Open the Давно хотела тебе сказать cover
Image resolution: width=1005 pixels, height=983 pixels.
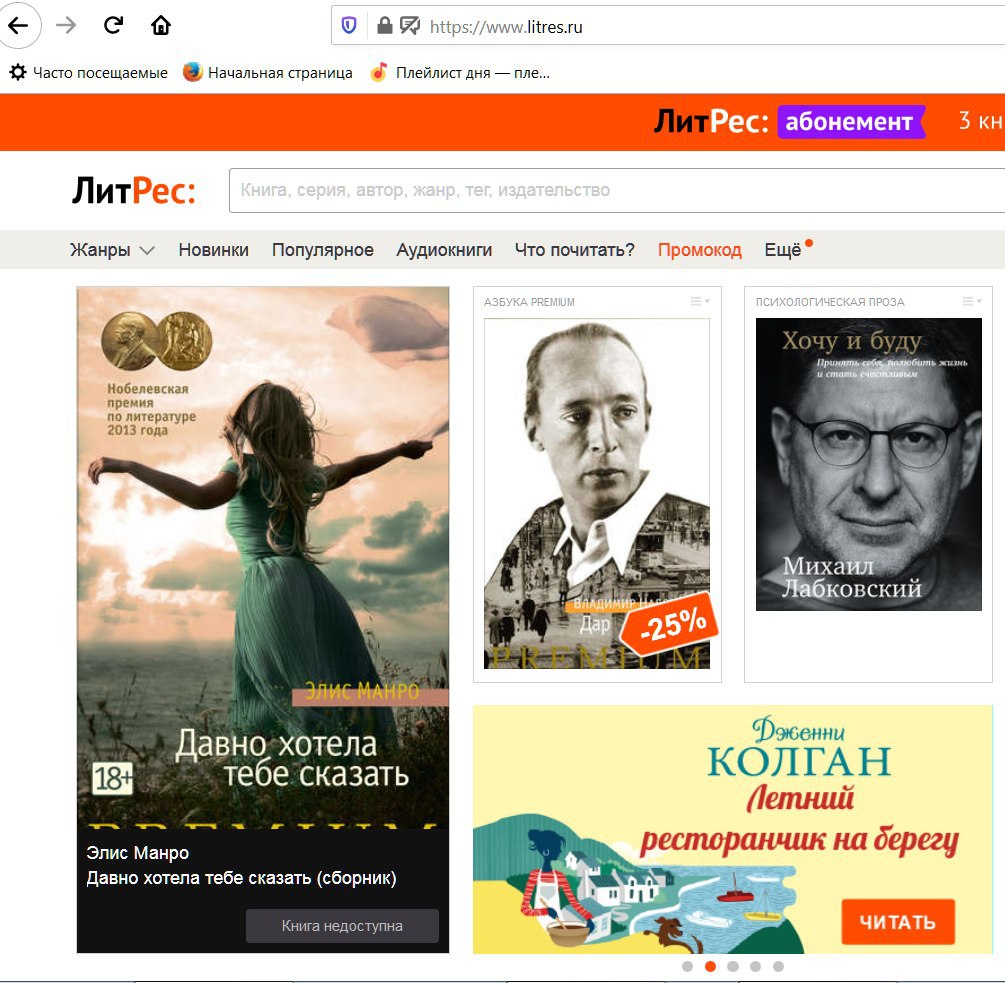pos(263,558)
